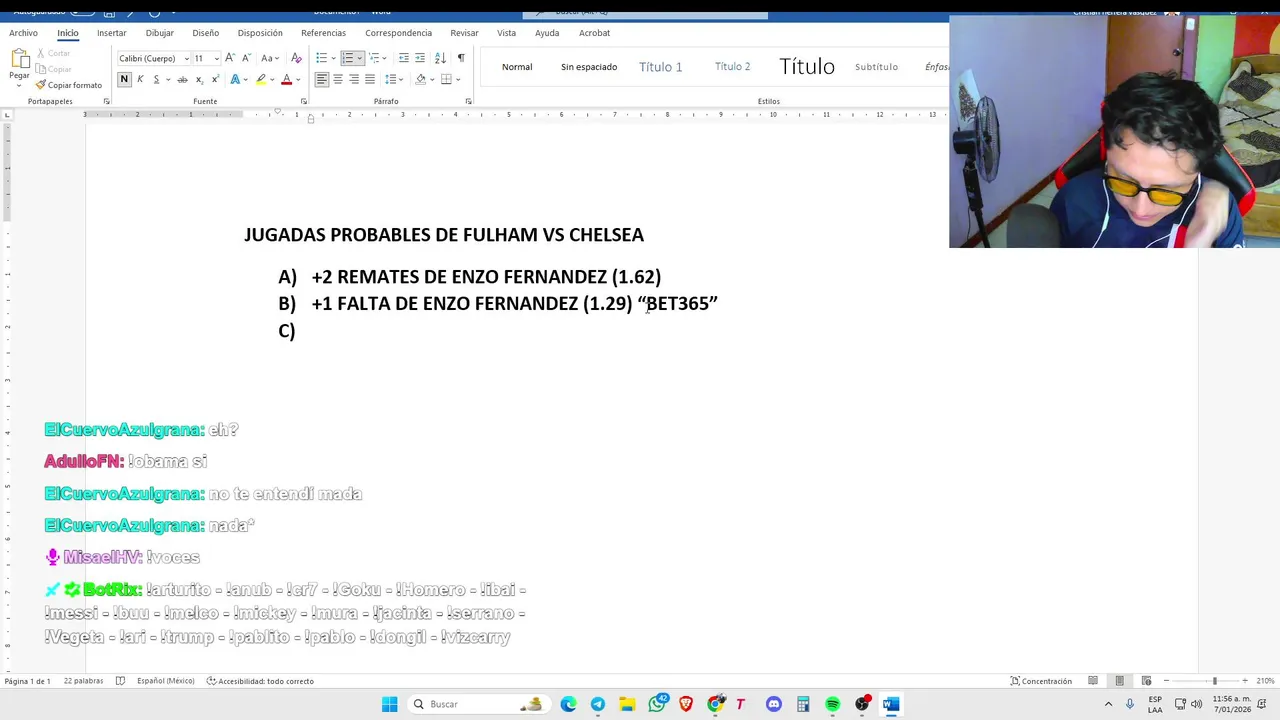Open the Archivo menu
1280x720 pixels.
click(x=23, y=33)
